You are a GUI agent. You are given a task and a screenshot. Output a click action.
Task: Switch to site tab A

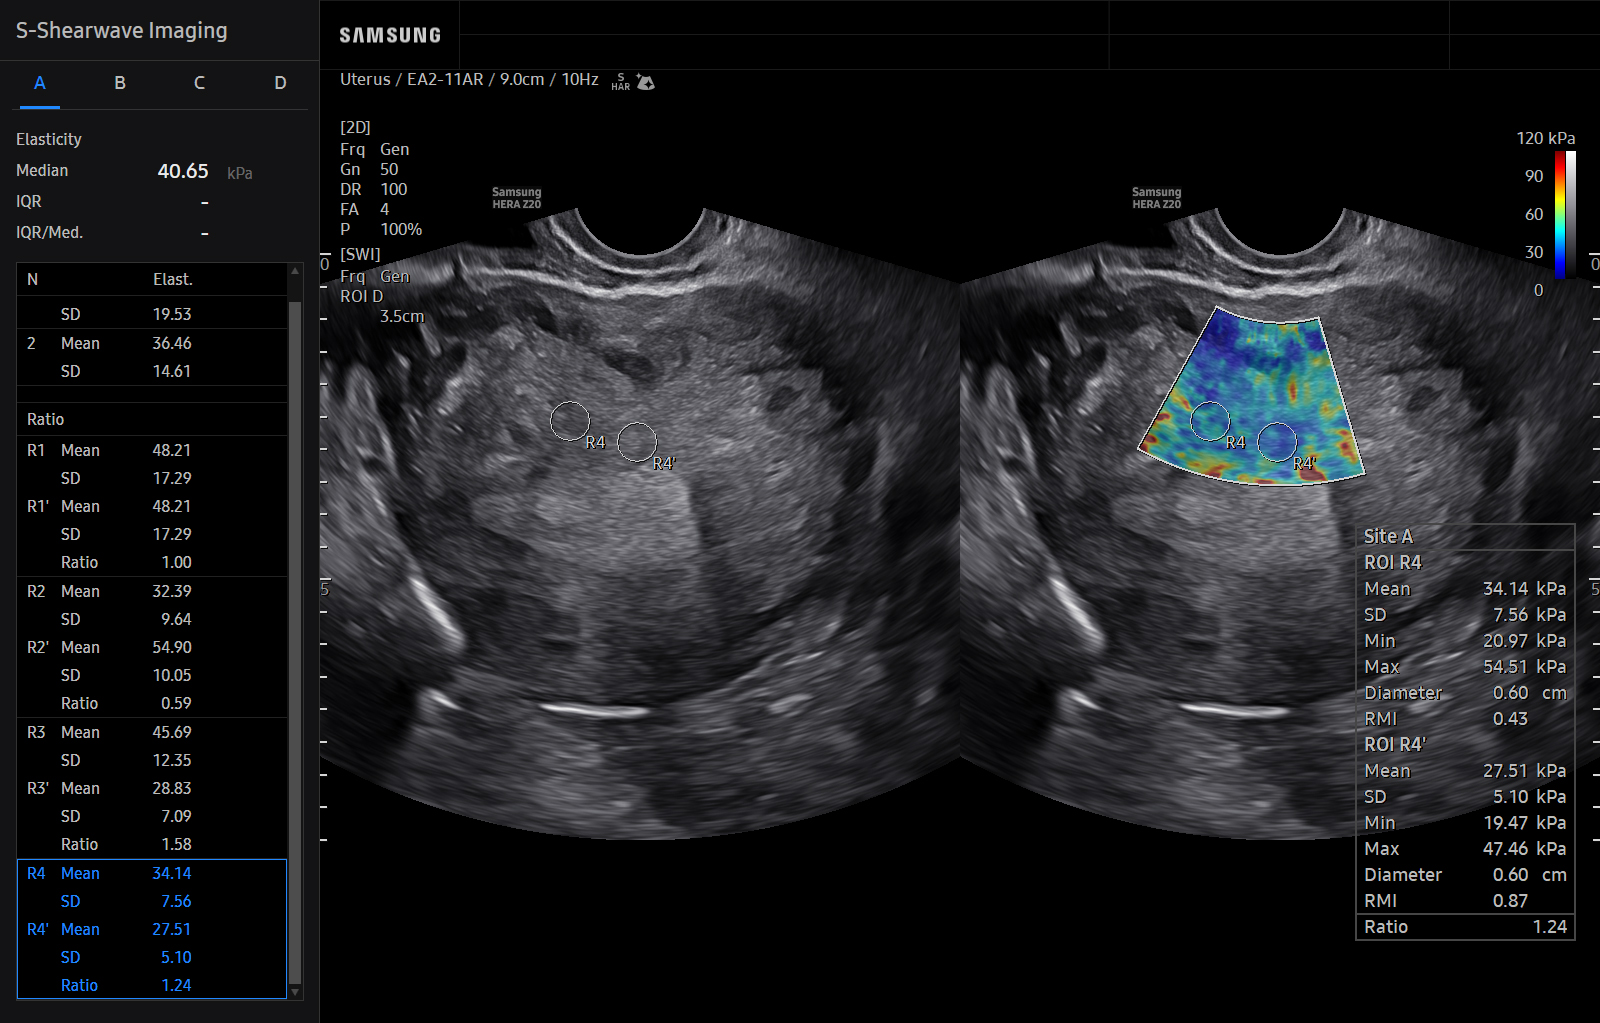click(40, 83)
